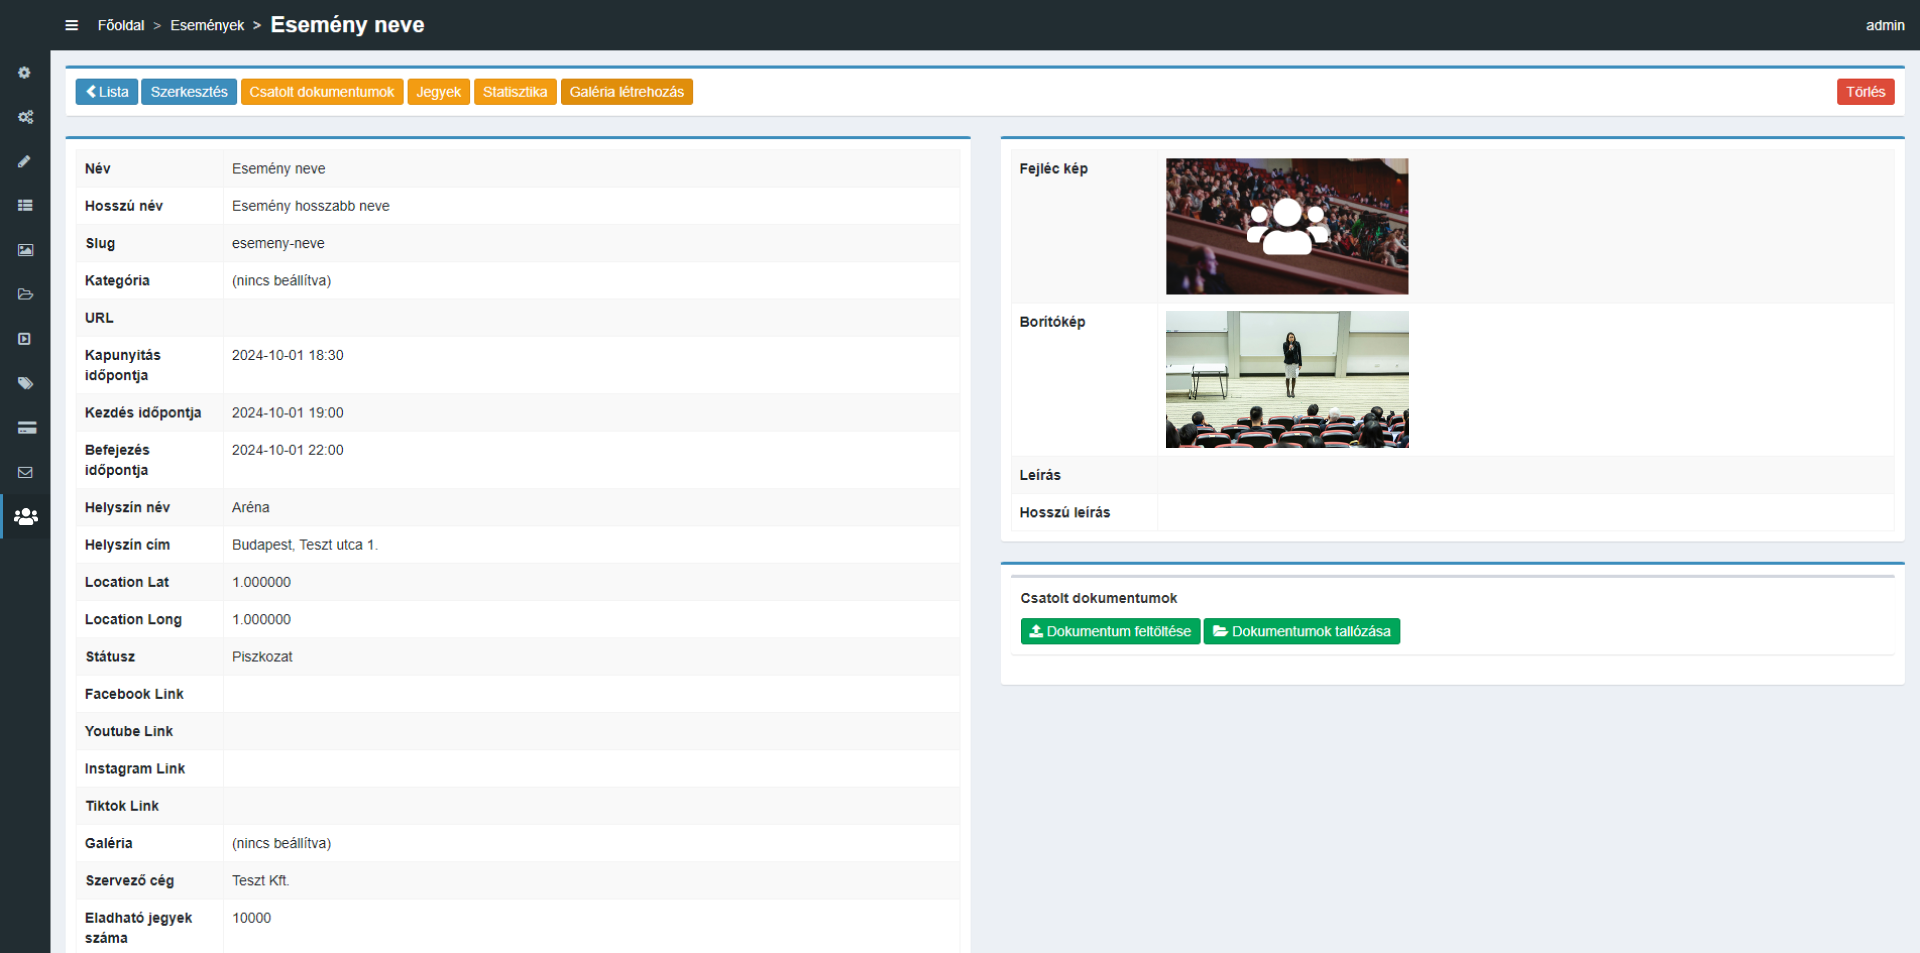1920x953 pixels.
Task: Click the Szerkesztés button
Action: tap(189, 92)
